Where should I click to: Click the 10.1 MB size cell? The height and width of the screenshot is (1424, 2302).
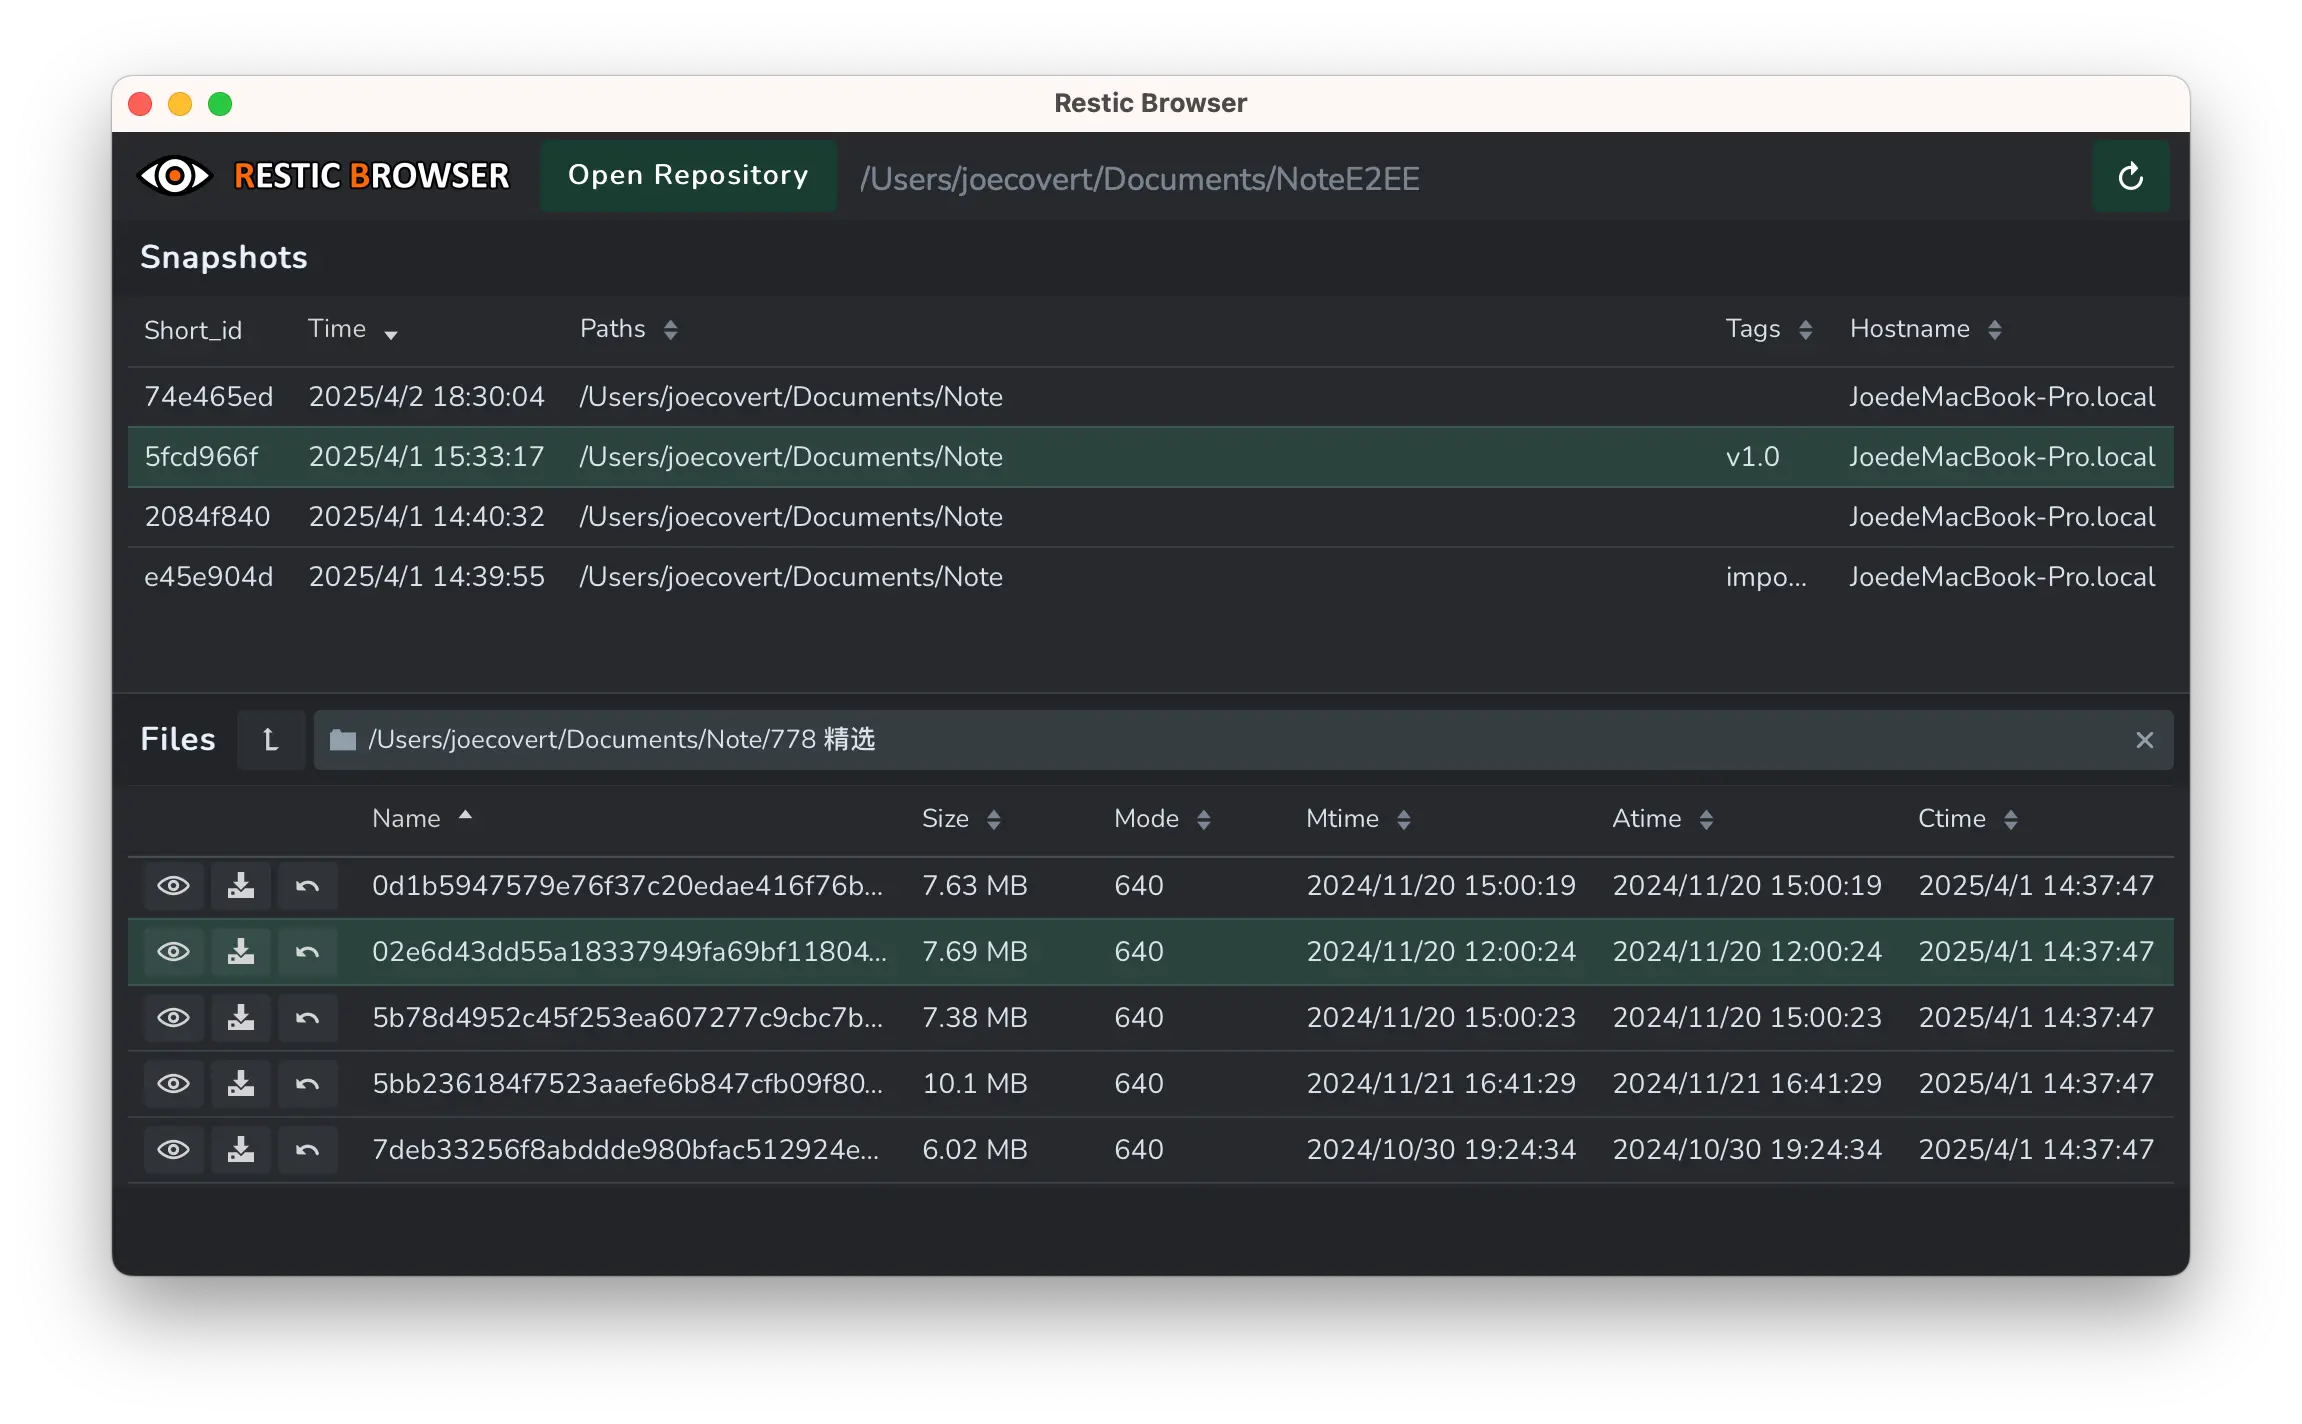click(974, 1084)
